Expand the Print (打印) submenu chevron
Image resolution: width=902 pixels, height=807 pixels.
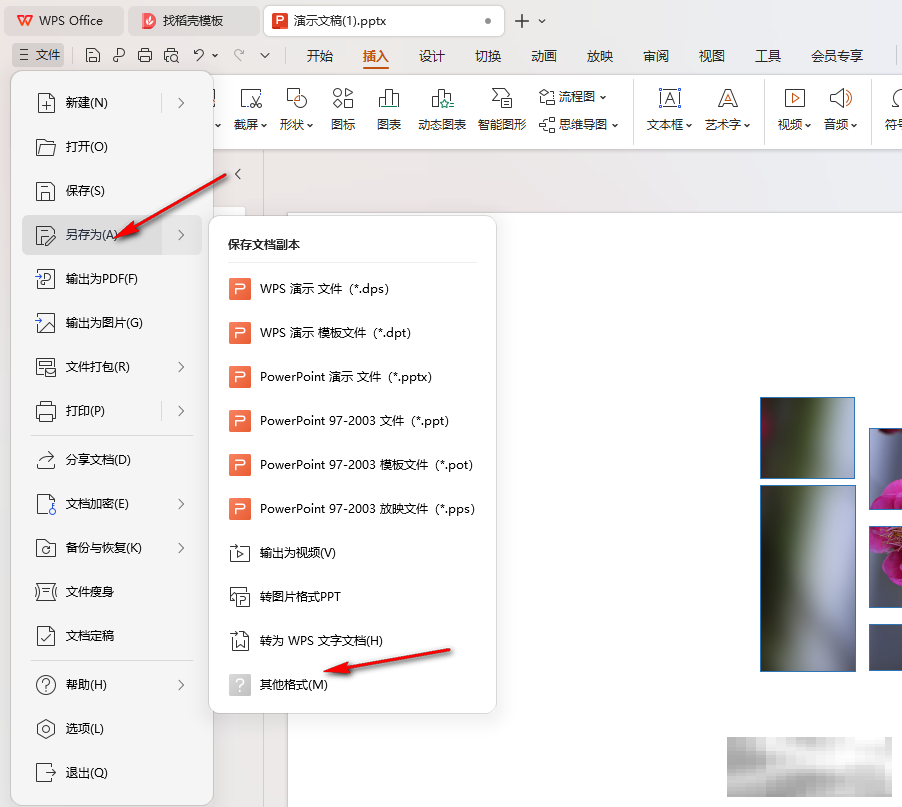(181, 411)
